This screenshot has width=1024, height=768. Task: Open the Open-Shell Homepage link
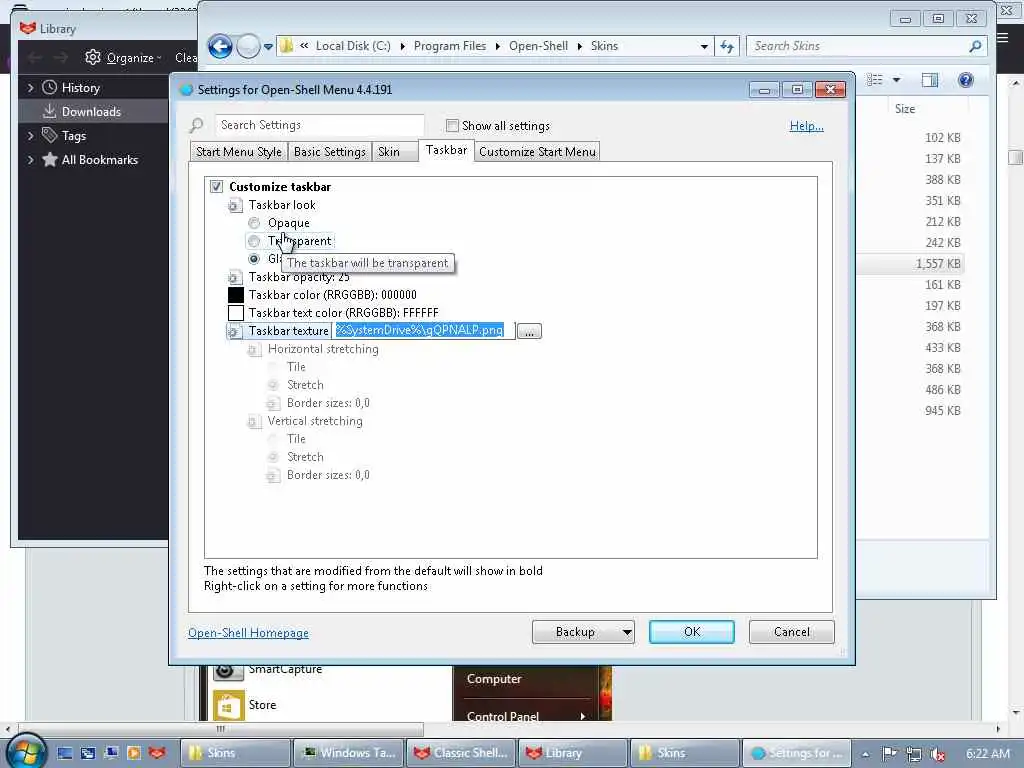click(x=248, y=633)
